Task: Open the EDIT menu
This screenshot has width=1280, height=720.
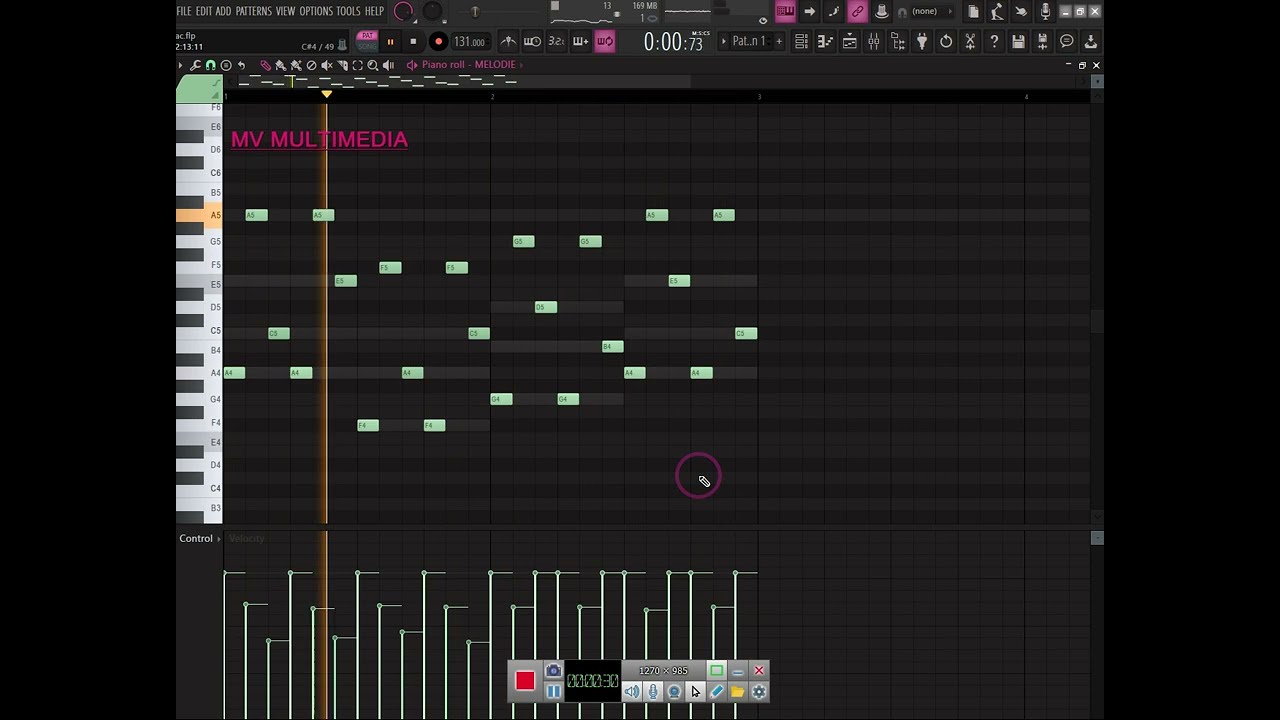Action: (x=204, y=11)
